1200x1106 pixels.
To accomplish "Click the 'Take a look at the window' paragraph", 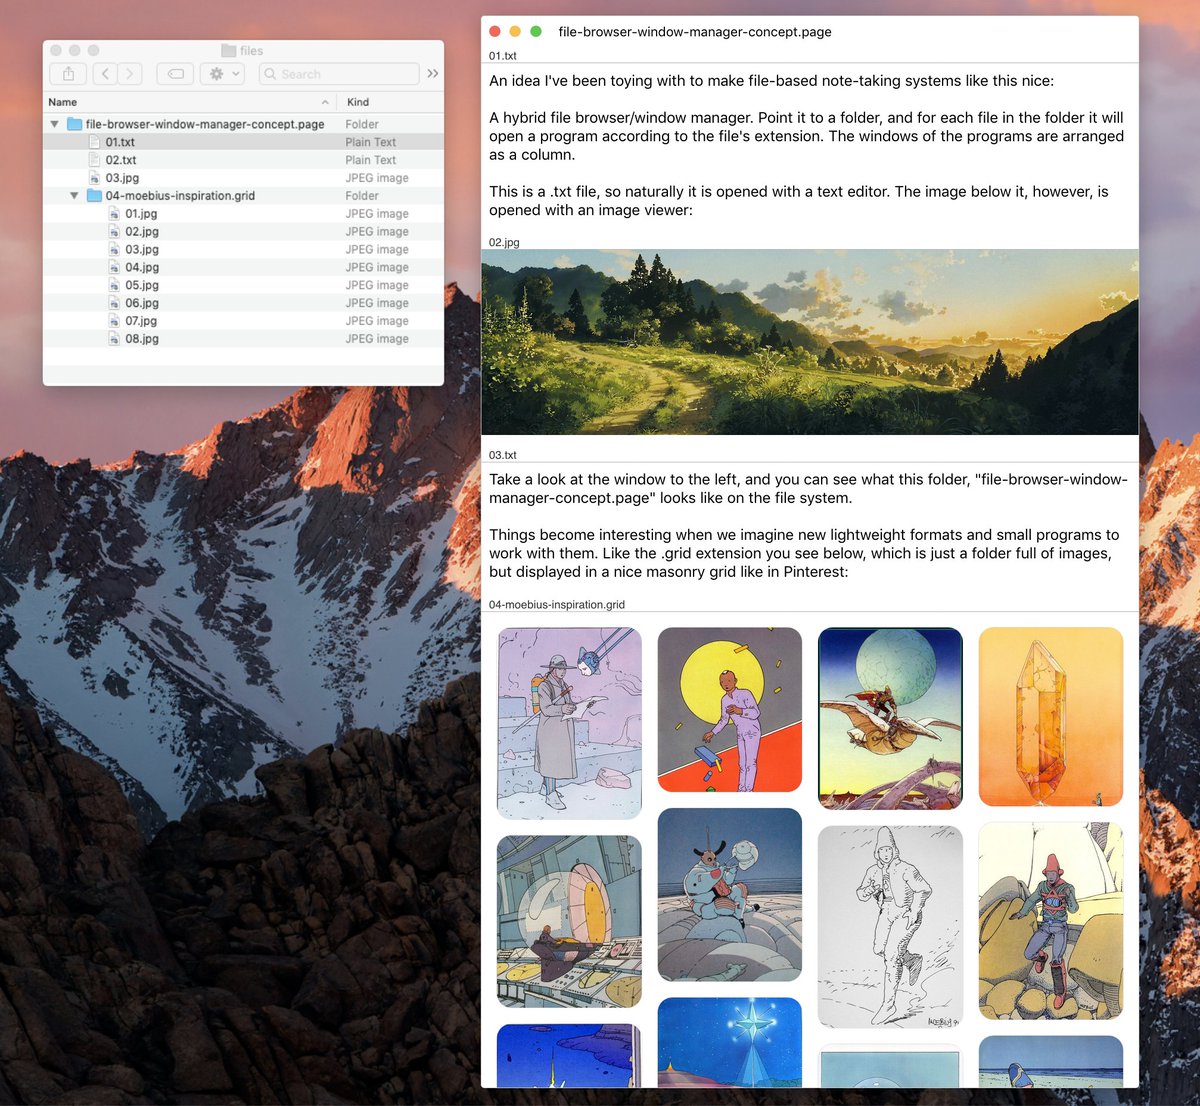I will pyautogui.click(x=808, y=489).
